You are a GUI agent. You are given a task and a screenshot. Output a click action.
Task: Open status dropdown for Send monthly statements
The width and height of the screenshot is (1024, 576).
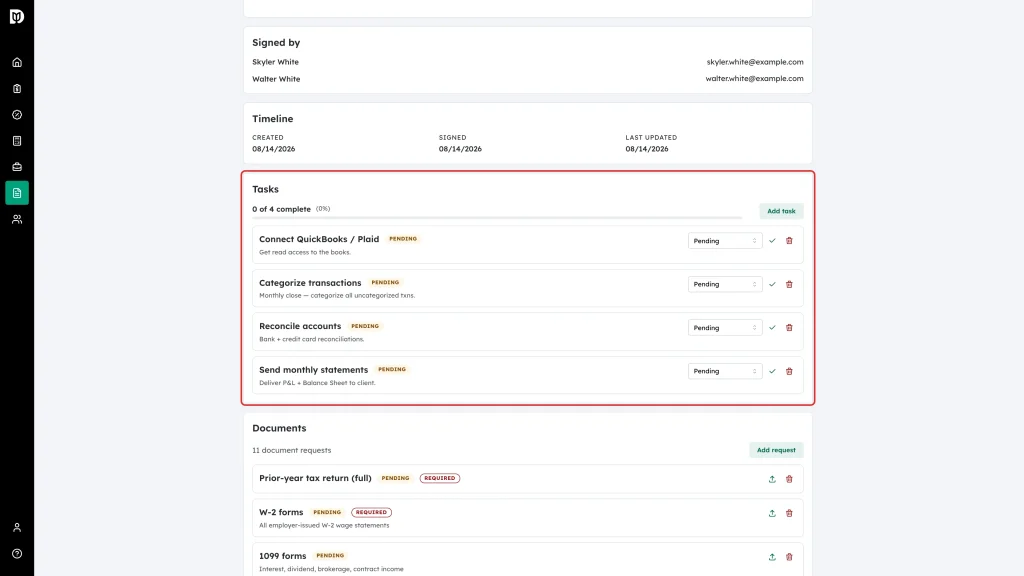tap(725, 372)
